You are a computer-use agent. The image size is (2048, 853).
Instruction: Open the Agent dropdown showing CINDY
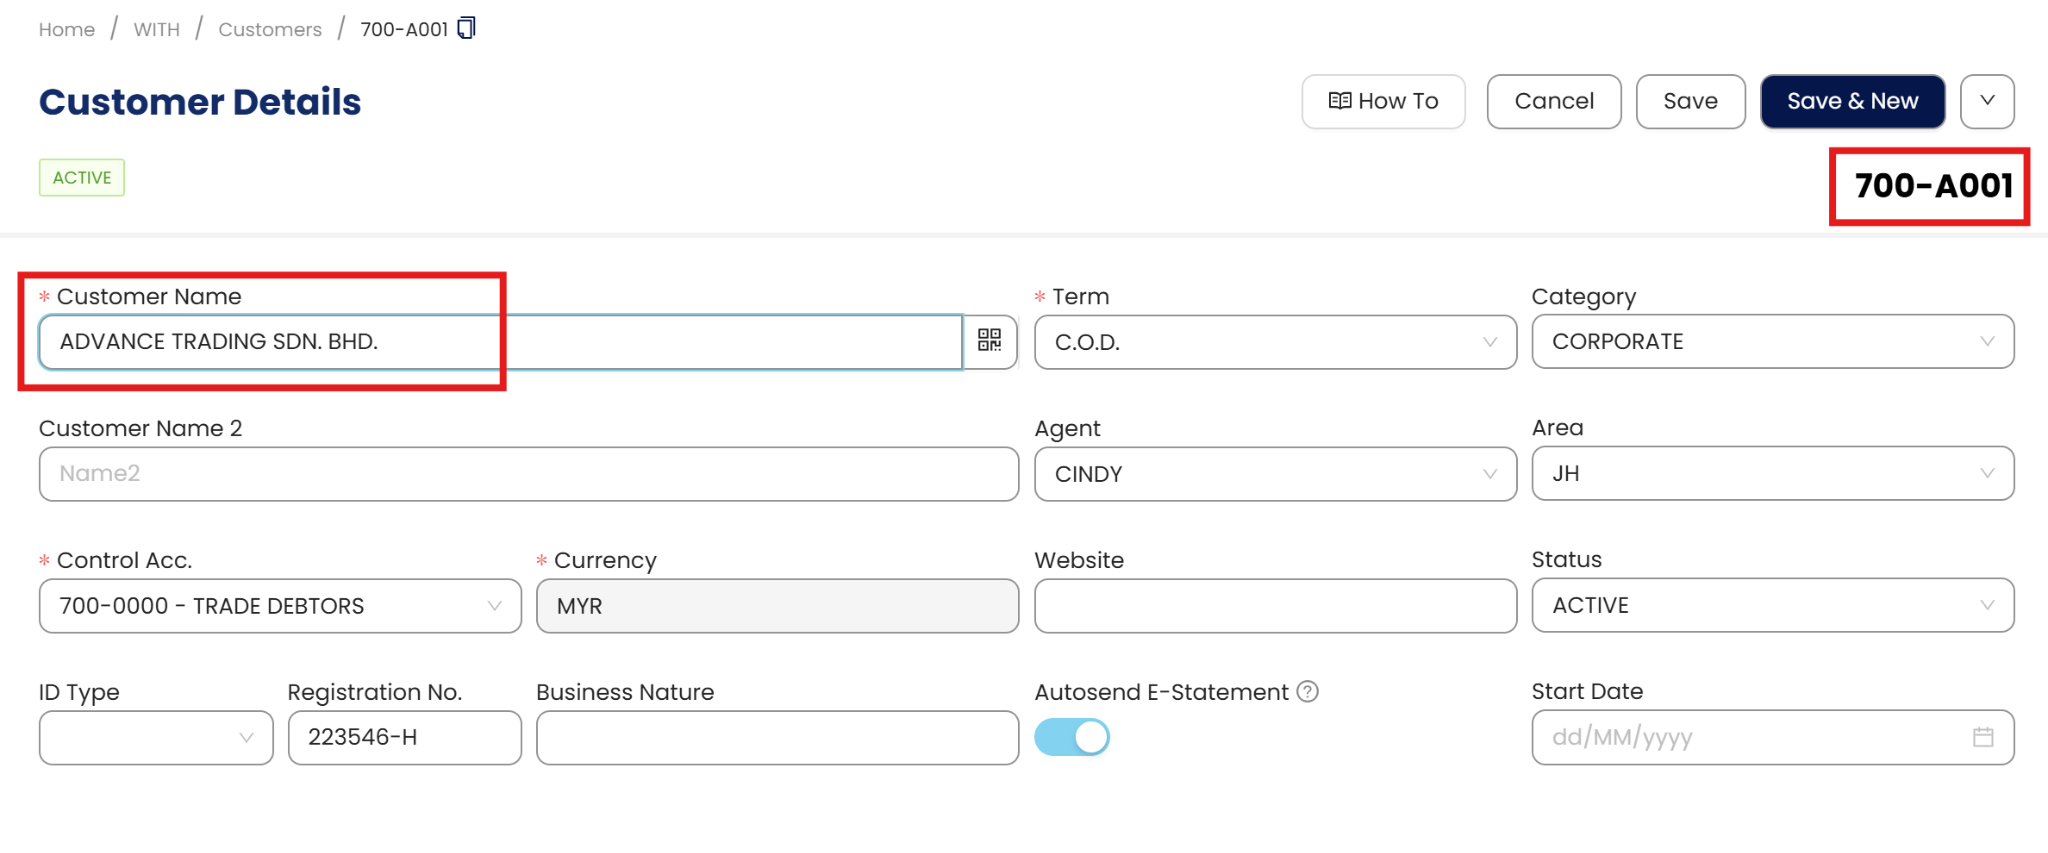(1275, 474)
